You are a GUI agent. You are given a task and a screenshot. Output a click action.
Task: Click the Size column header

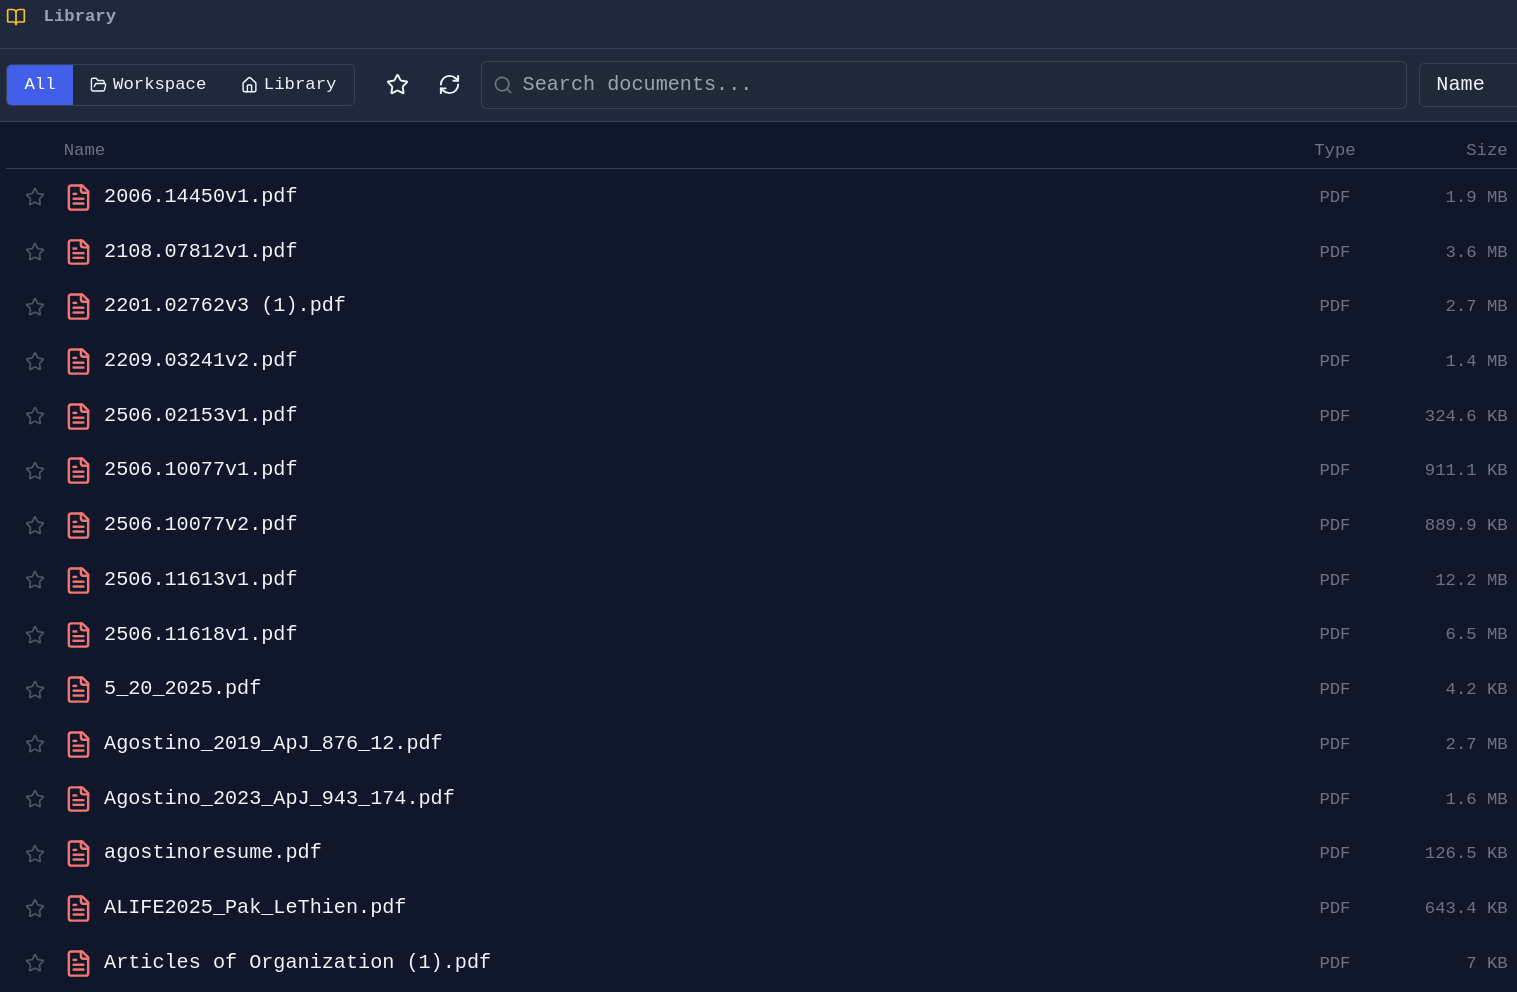click(x=1486, y=150)
